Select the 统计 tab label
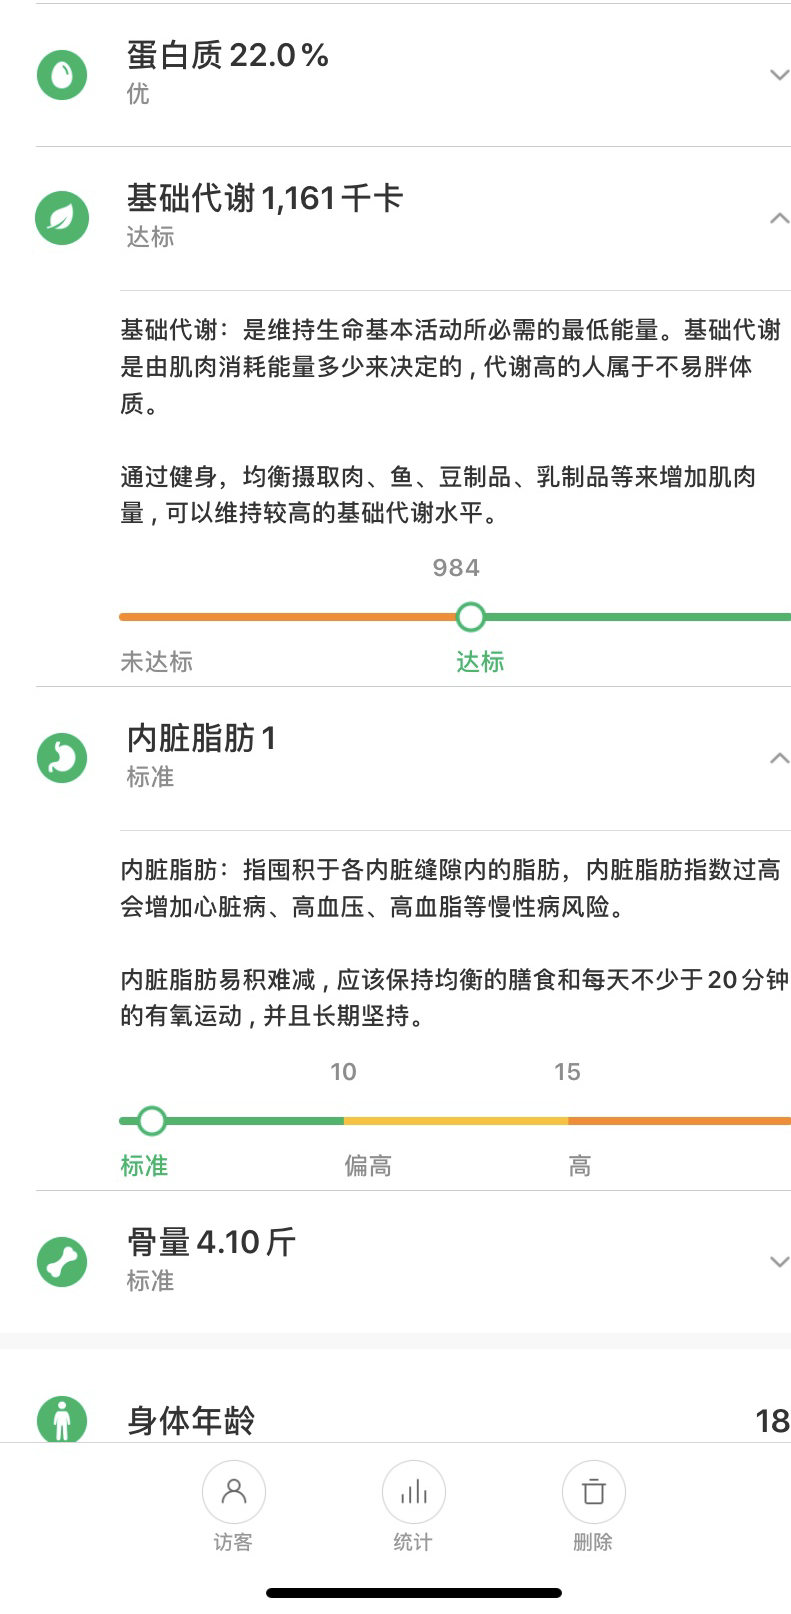The image size is (791, 1614). tap(413, 1542)
